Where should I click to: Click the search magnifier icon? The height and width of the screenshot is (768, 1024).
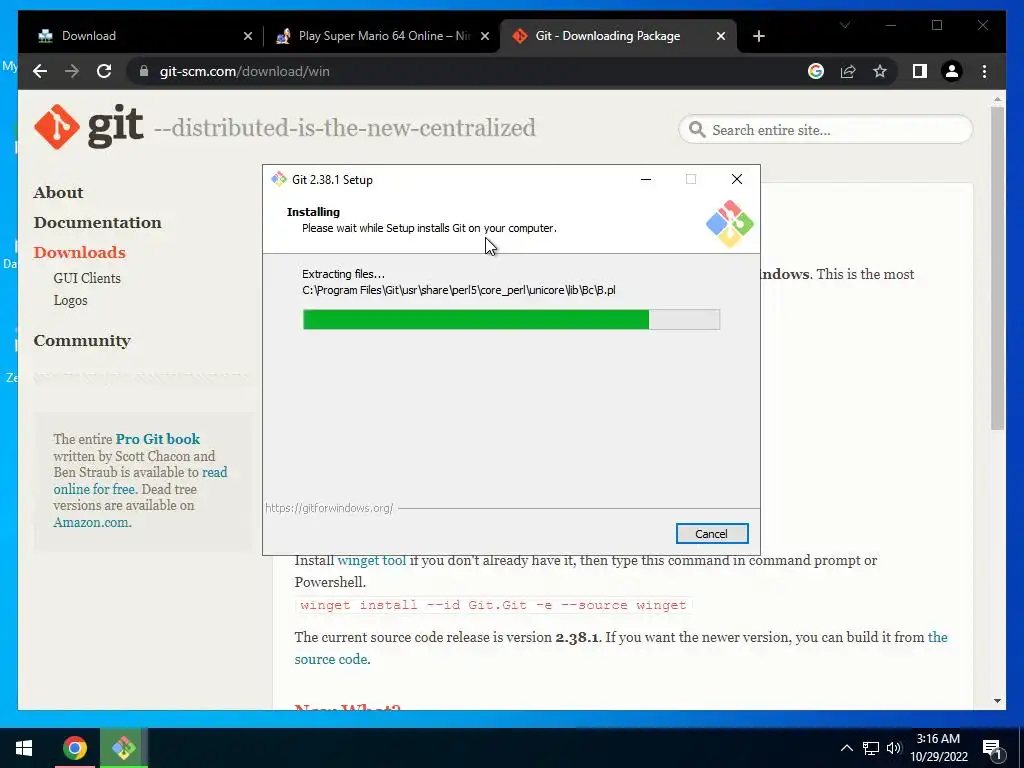tap(697, 129)
